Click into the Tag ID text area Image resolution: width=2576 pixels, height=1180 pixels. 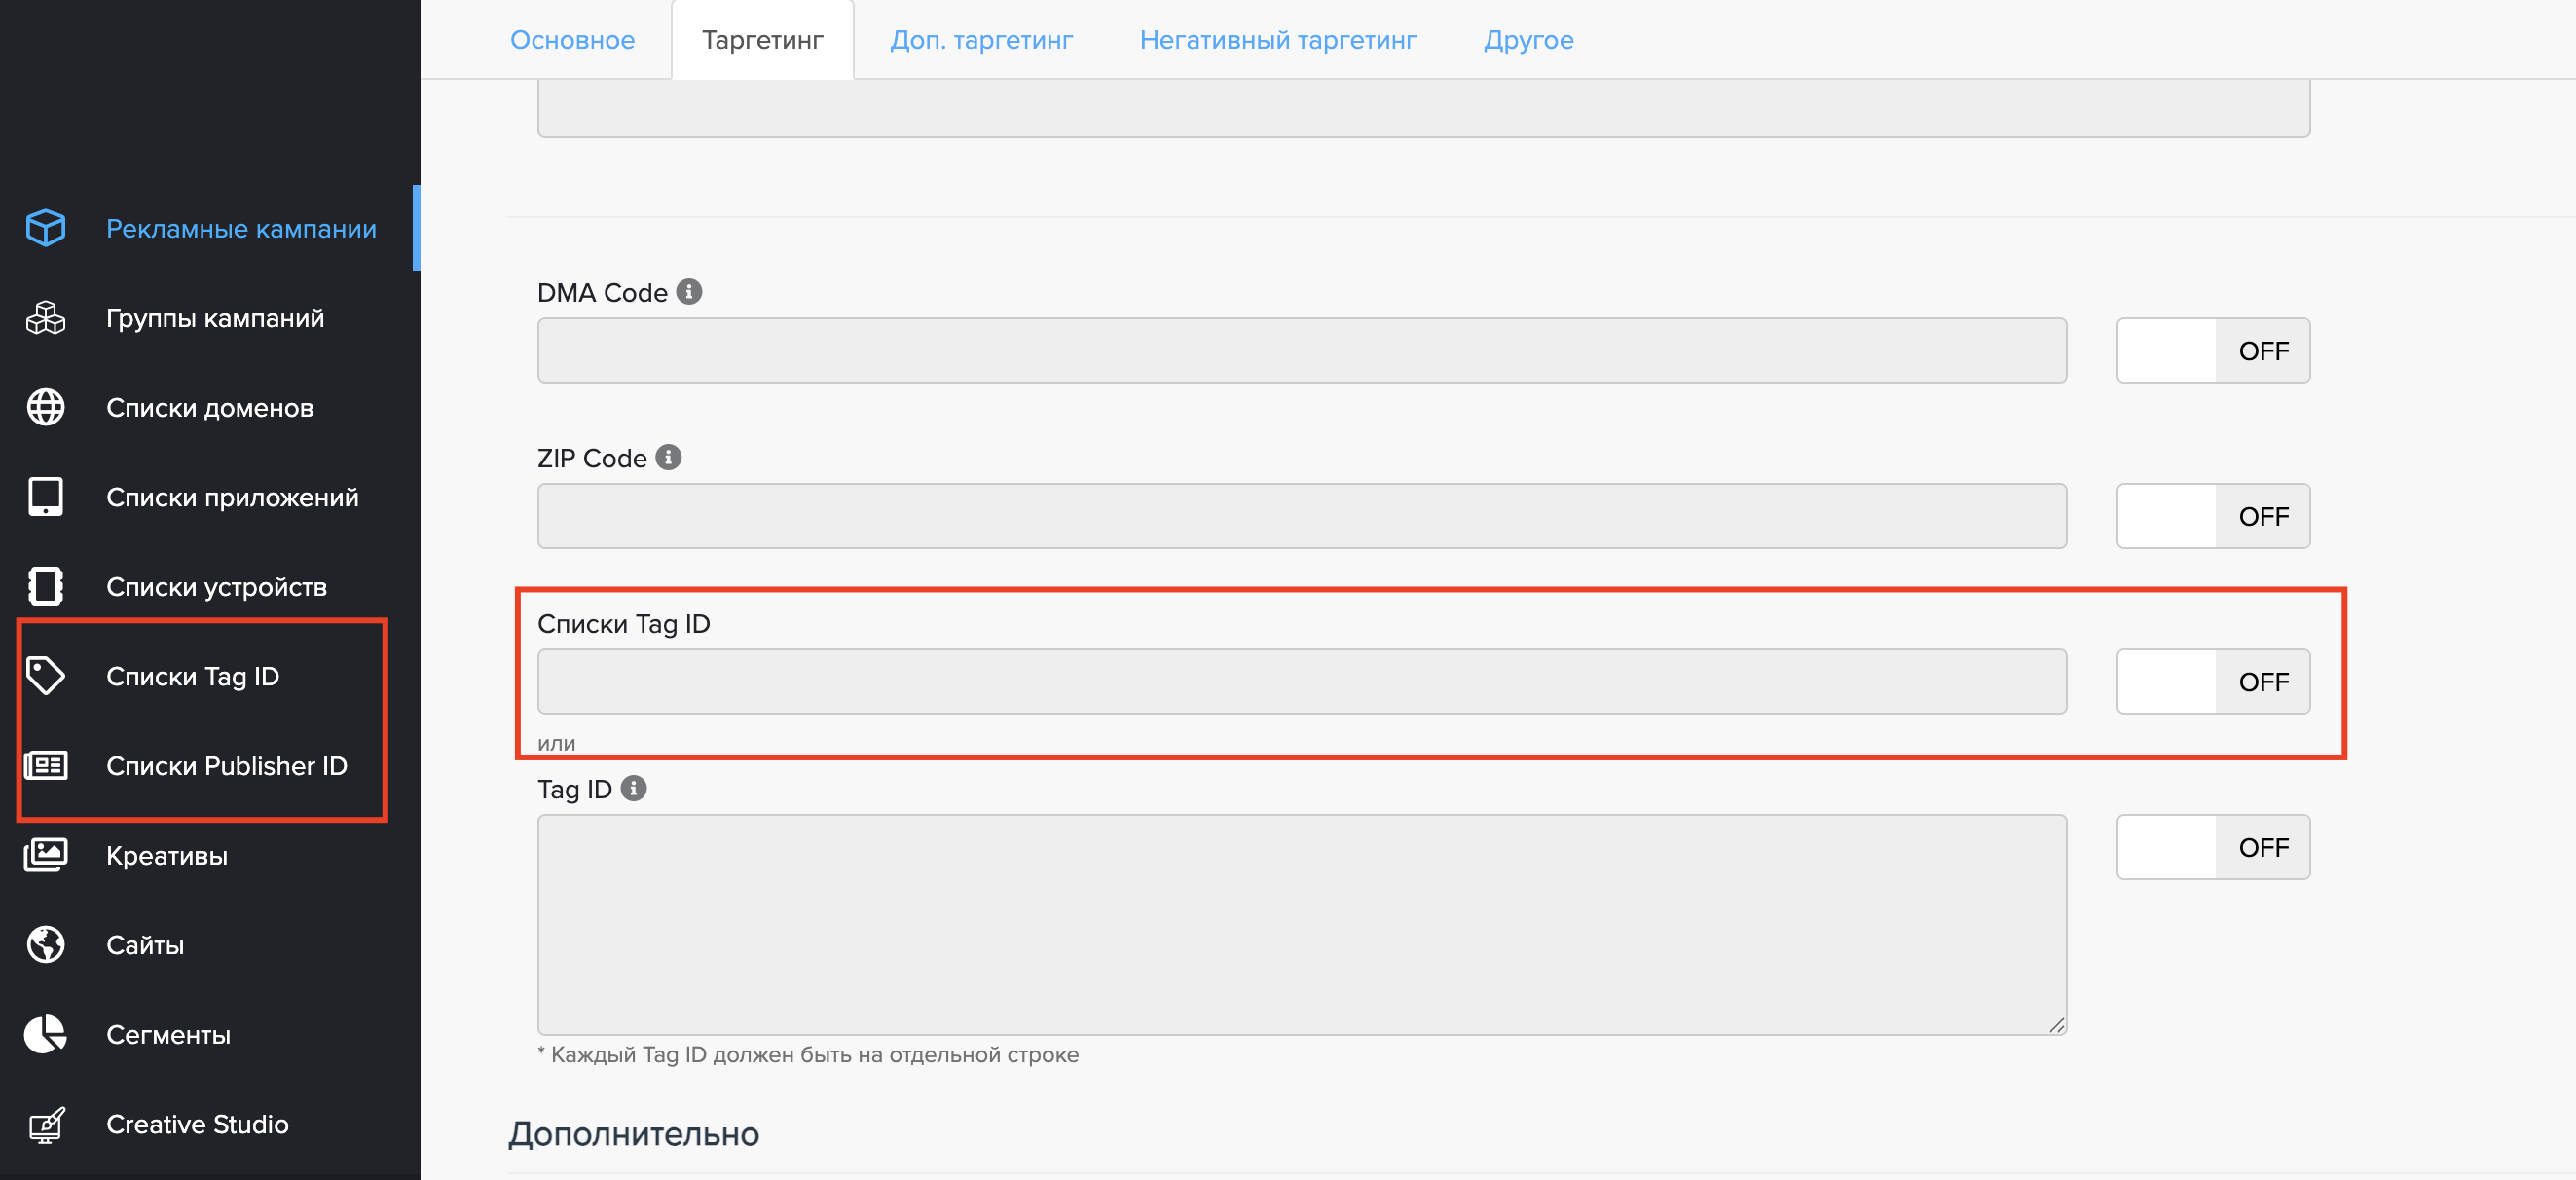pos(1301,924)
